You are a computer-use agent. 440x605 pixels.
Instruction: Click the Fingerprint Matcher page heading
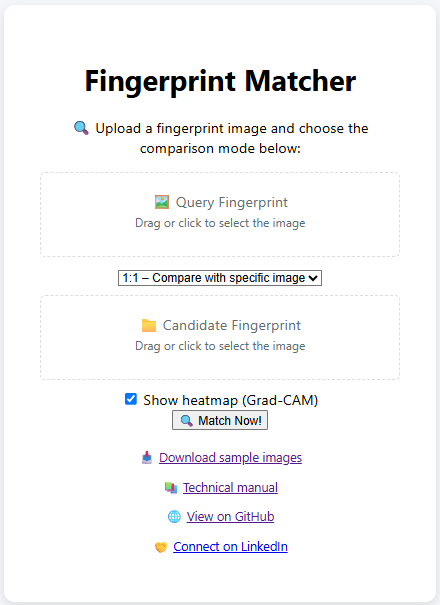[220, 81]
